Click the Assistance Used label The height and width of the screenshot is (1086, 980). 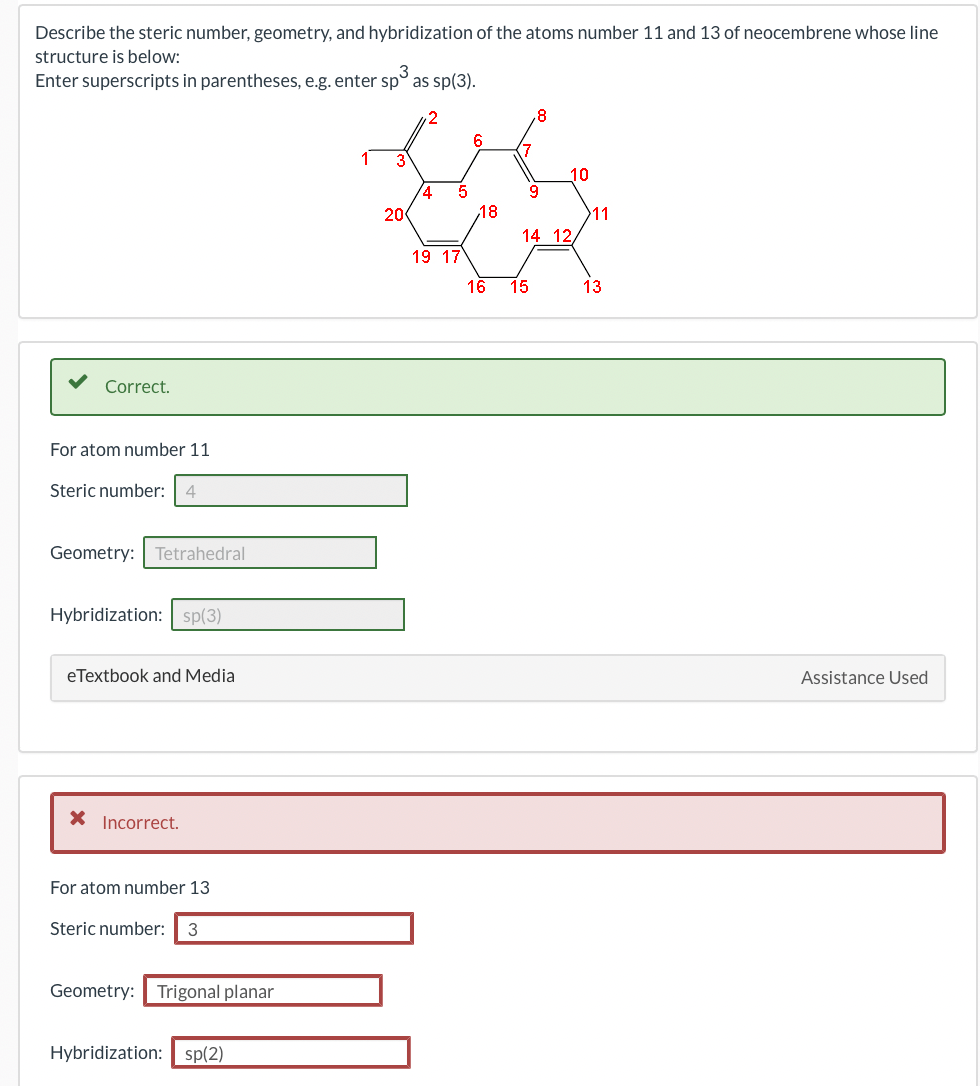(864, 677)
